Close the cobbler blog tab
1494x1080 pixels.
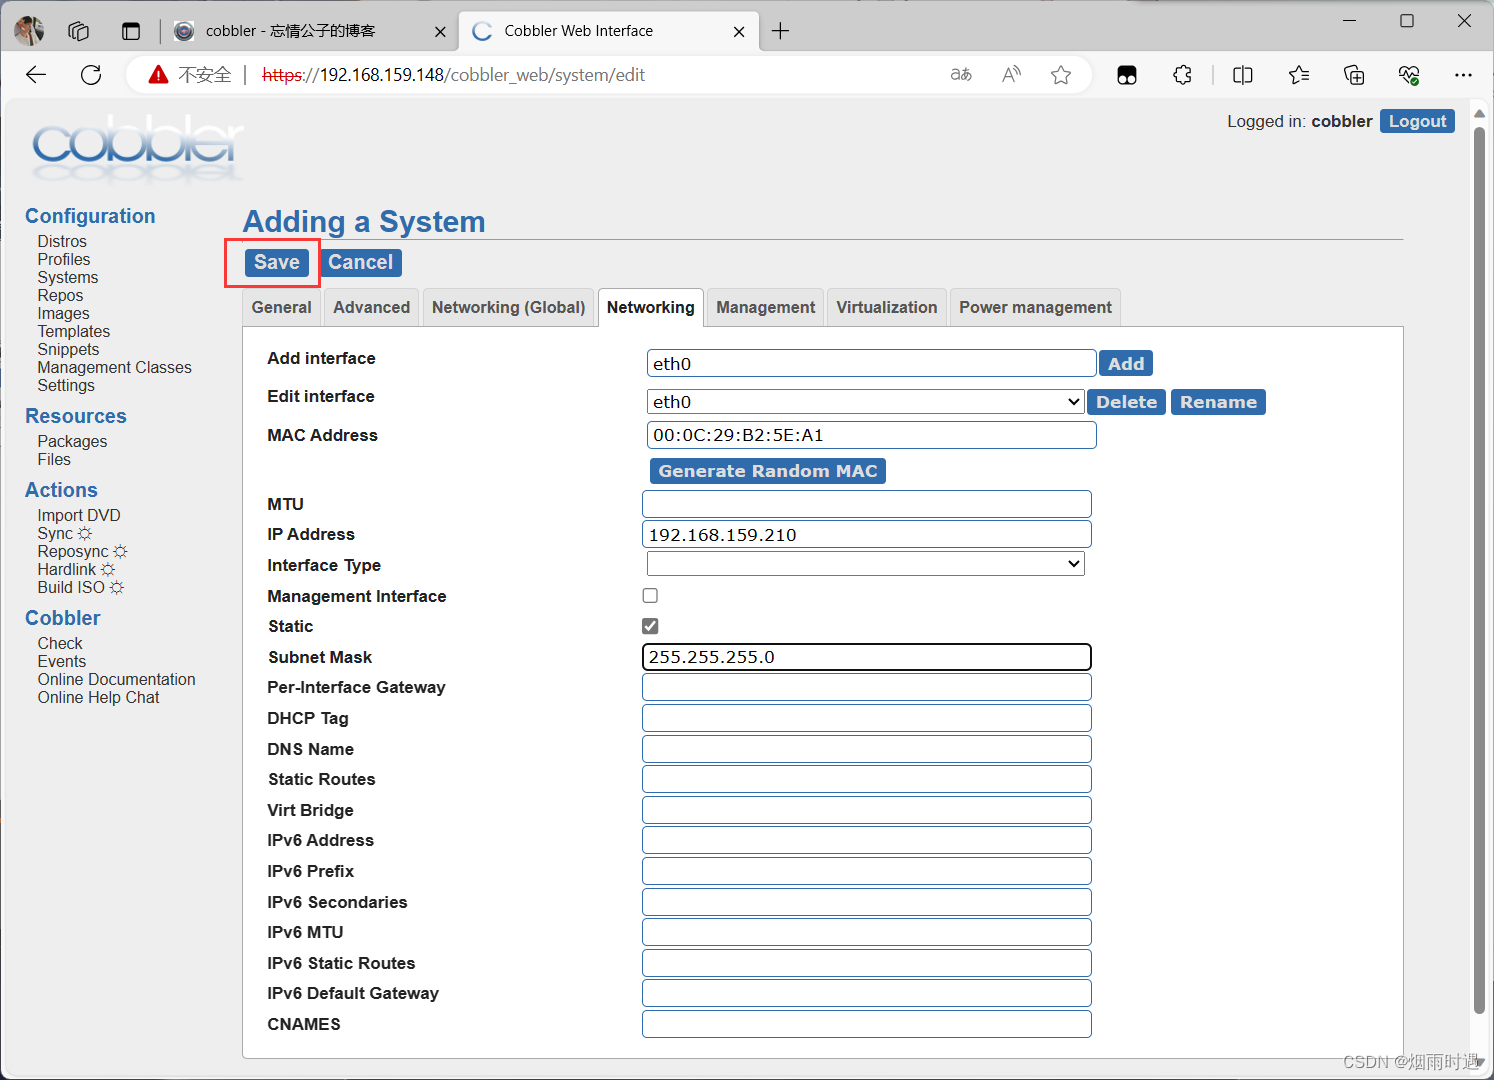440,32
